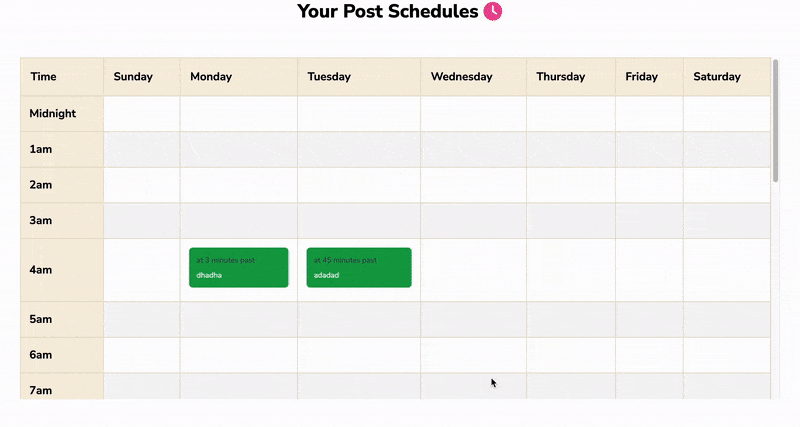Click the empty Saturday 1am slot

click(727, 149)
